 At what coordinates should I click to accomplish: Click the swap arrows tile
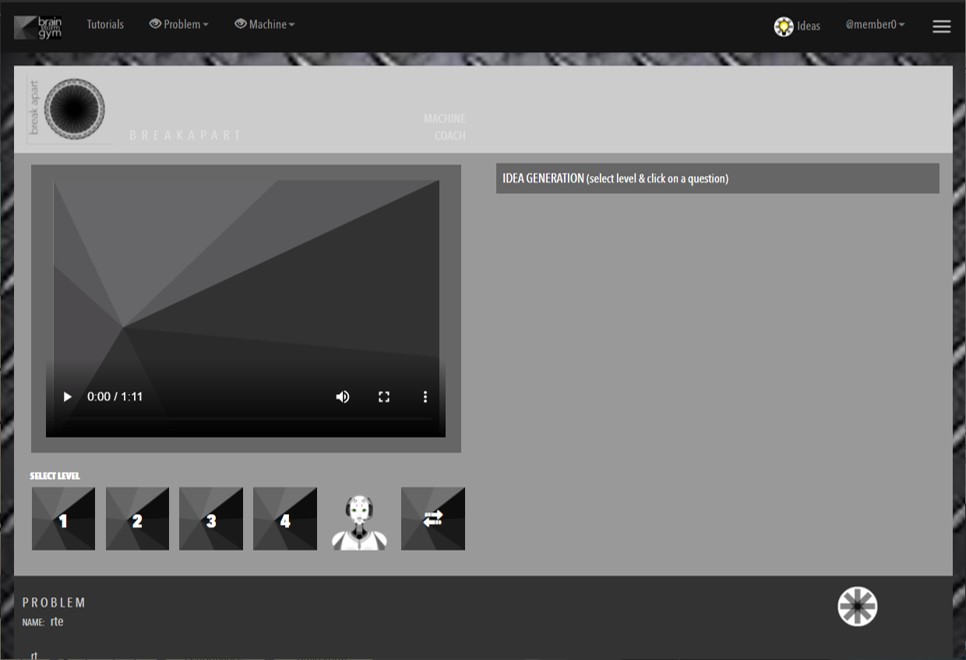tap(433, 519)
